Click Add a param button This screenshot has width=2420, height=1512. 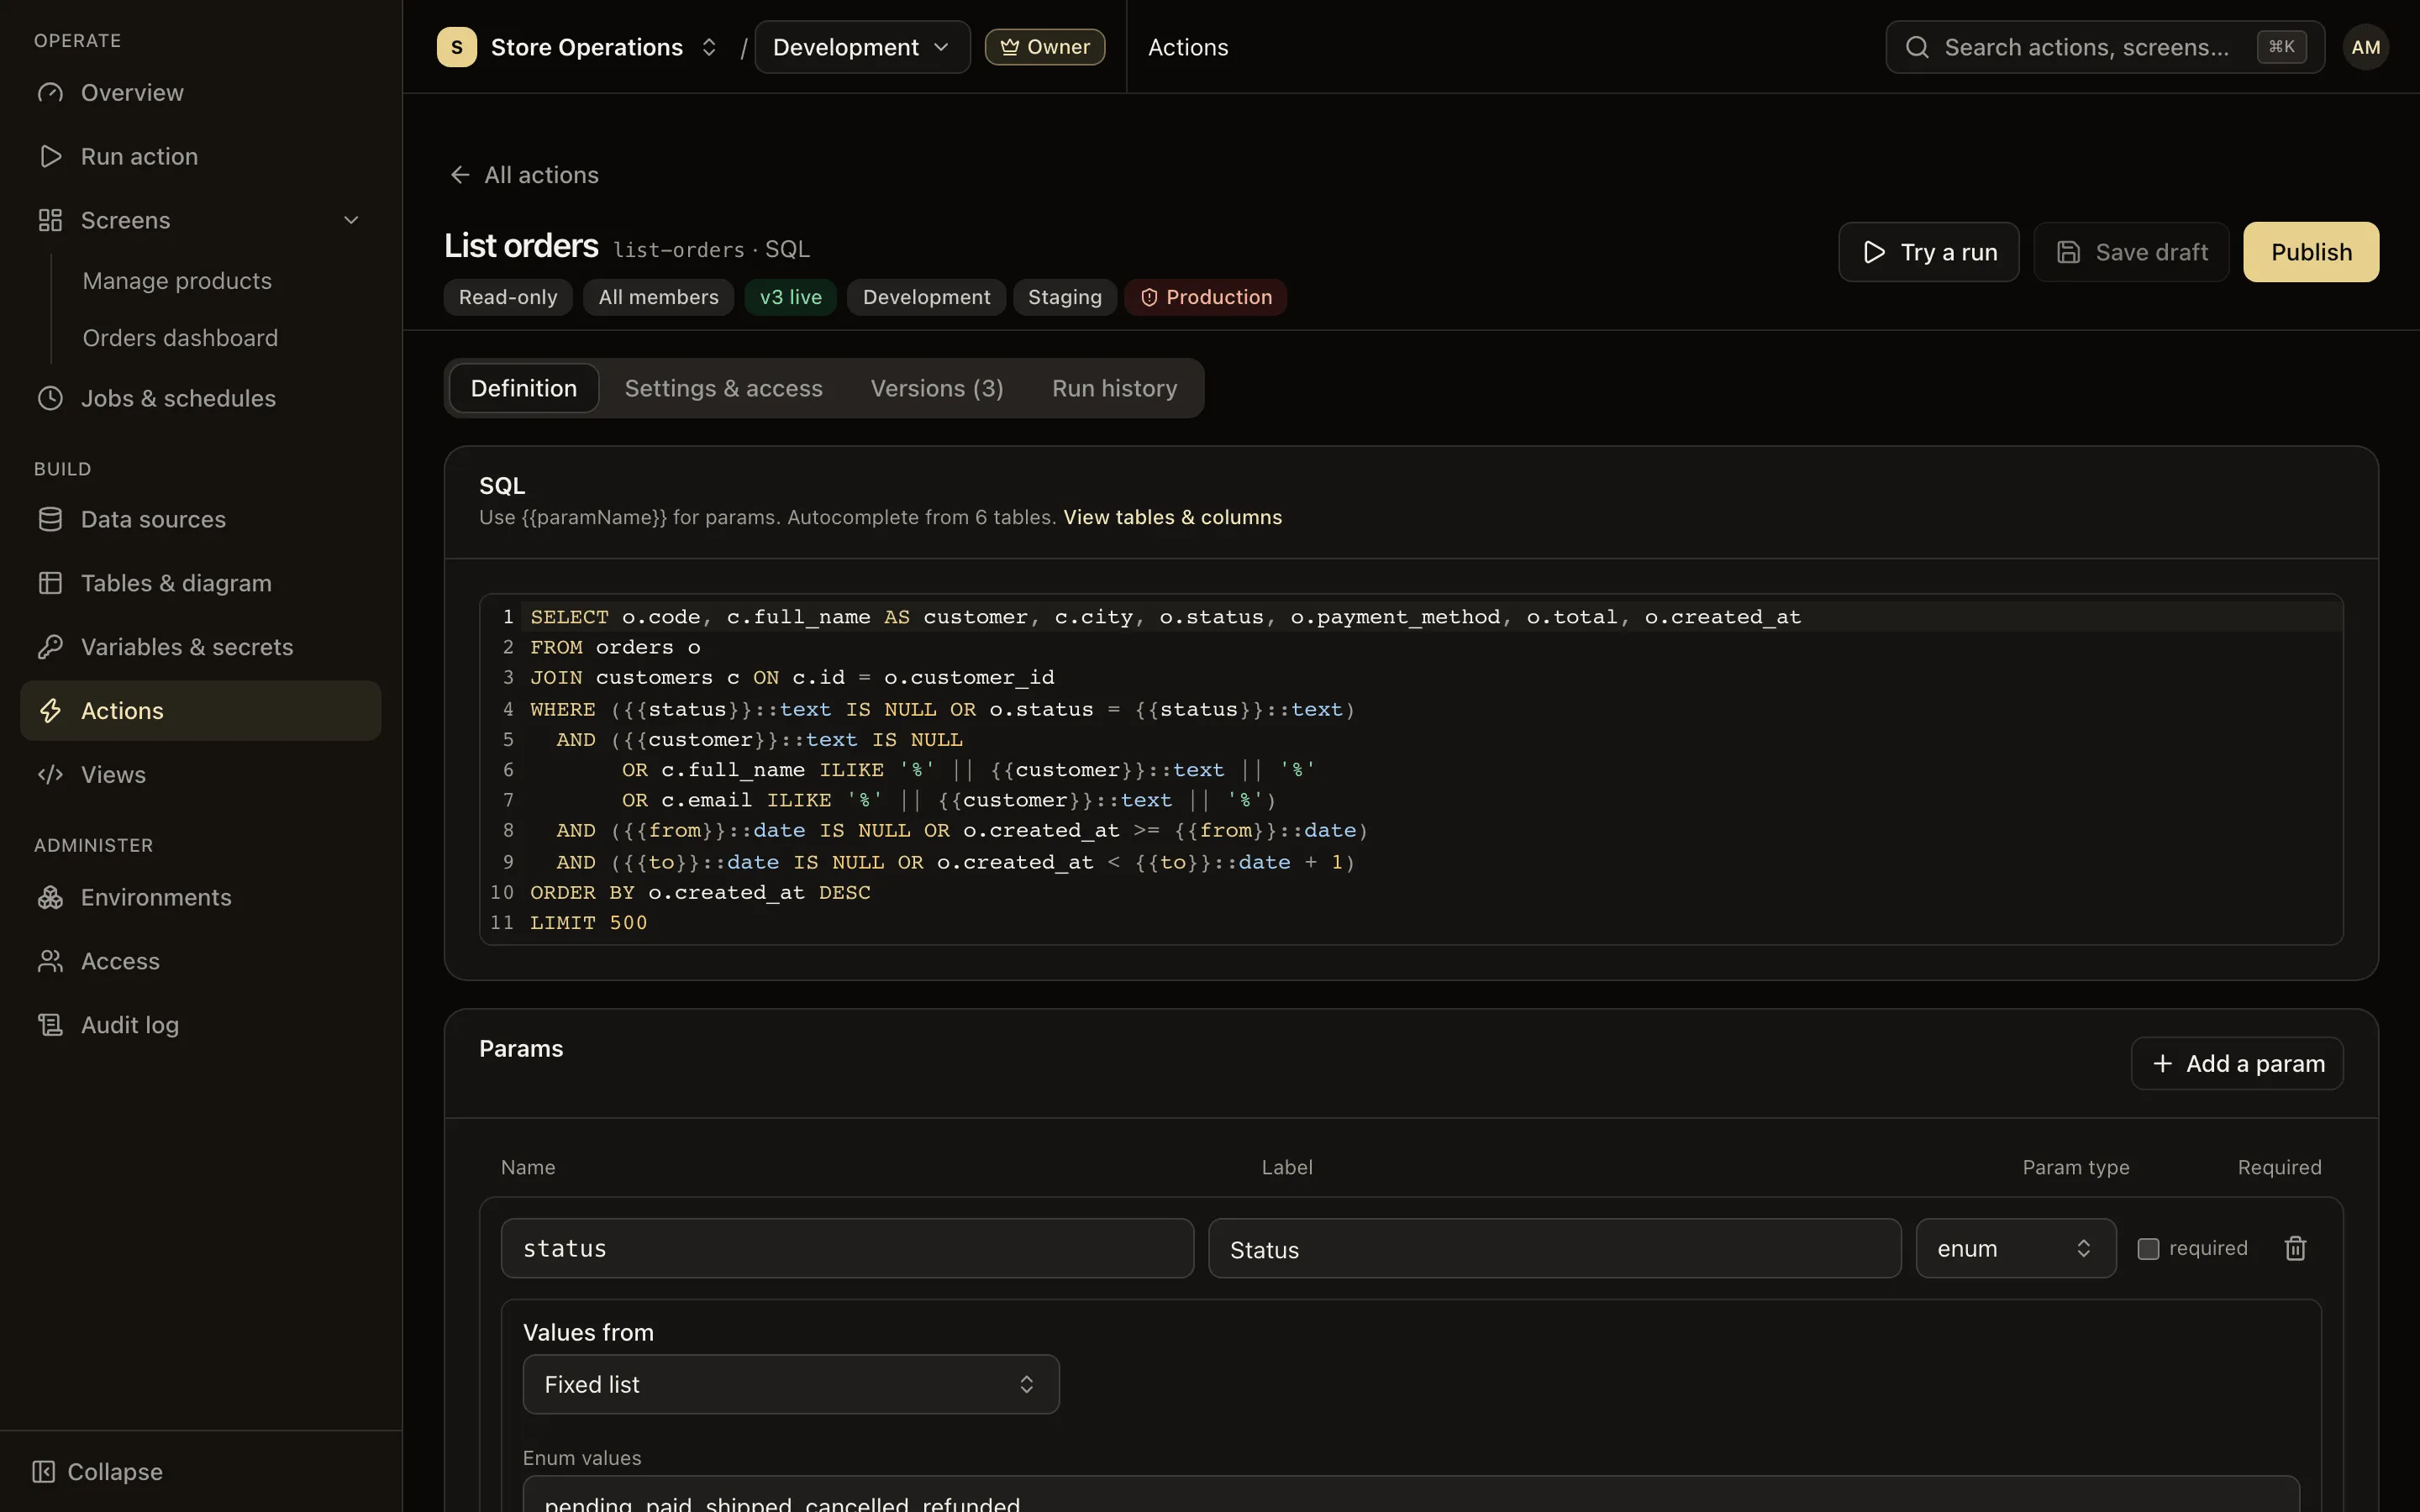(x=2237, y=1063)
